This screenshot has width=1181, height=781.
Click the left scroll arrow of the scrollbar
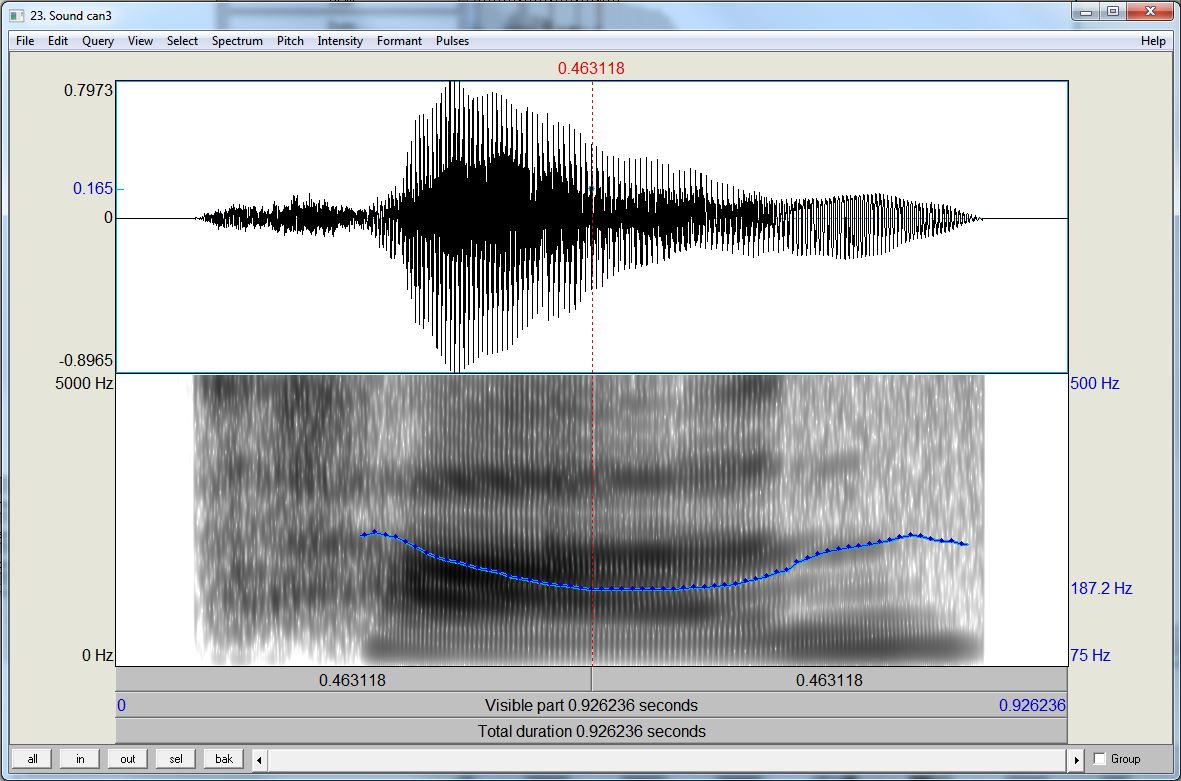pyautogui.click(x=259, y=760)
